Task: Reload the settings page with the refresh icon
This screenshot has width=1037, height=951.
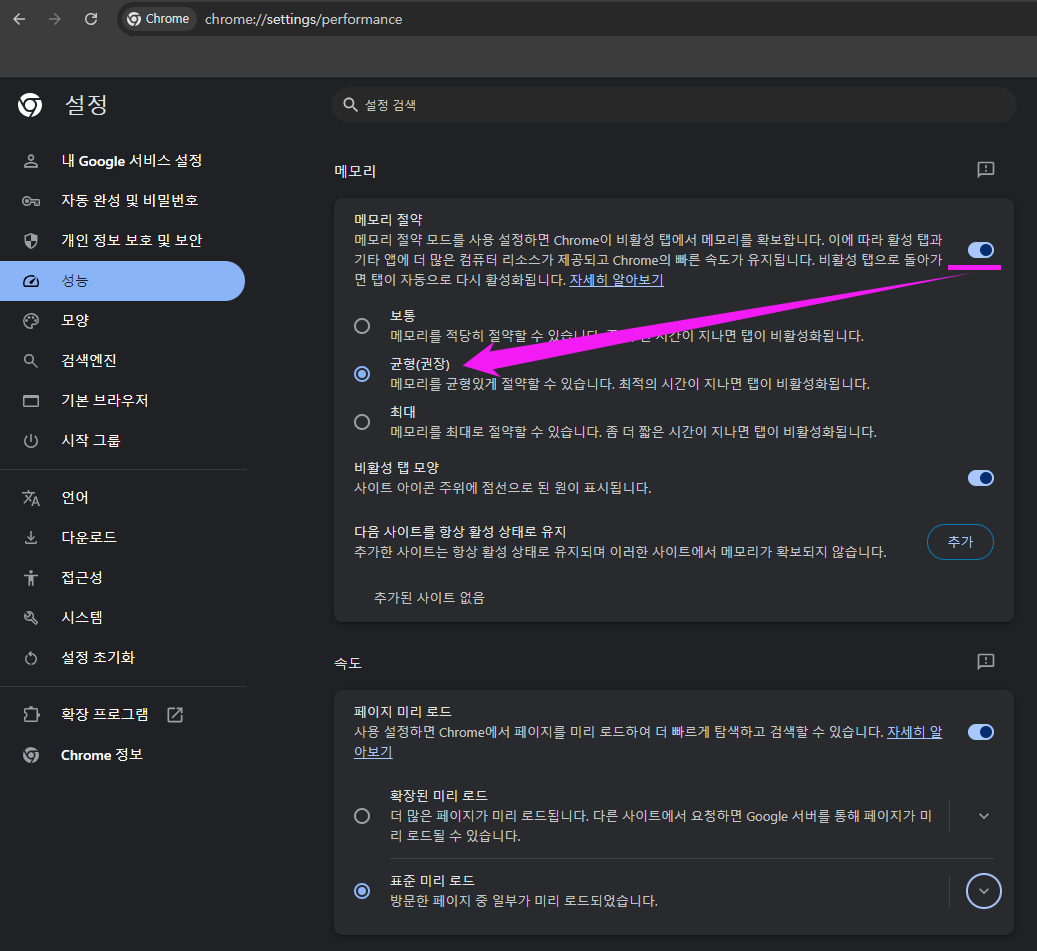Action: [90, 18]
